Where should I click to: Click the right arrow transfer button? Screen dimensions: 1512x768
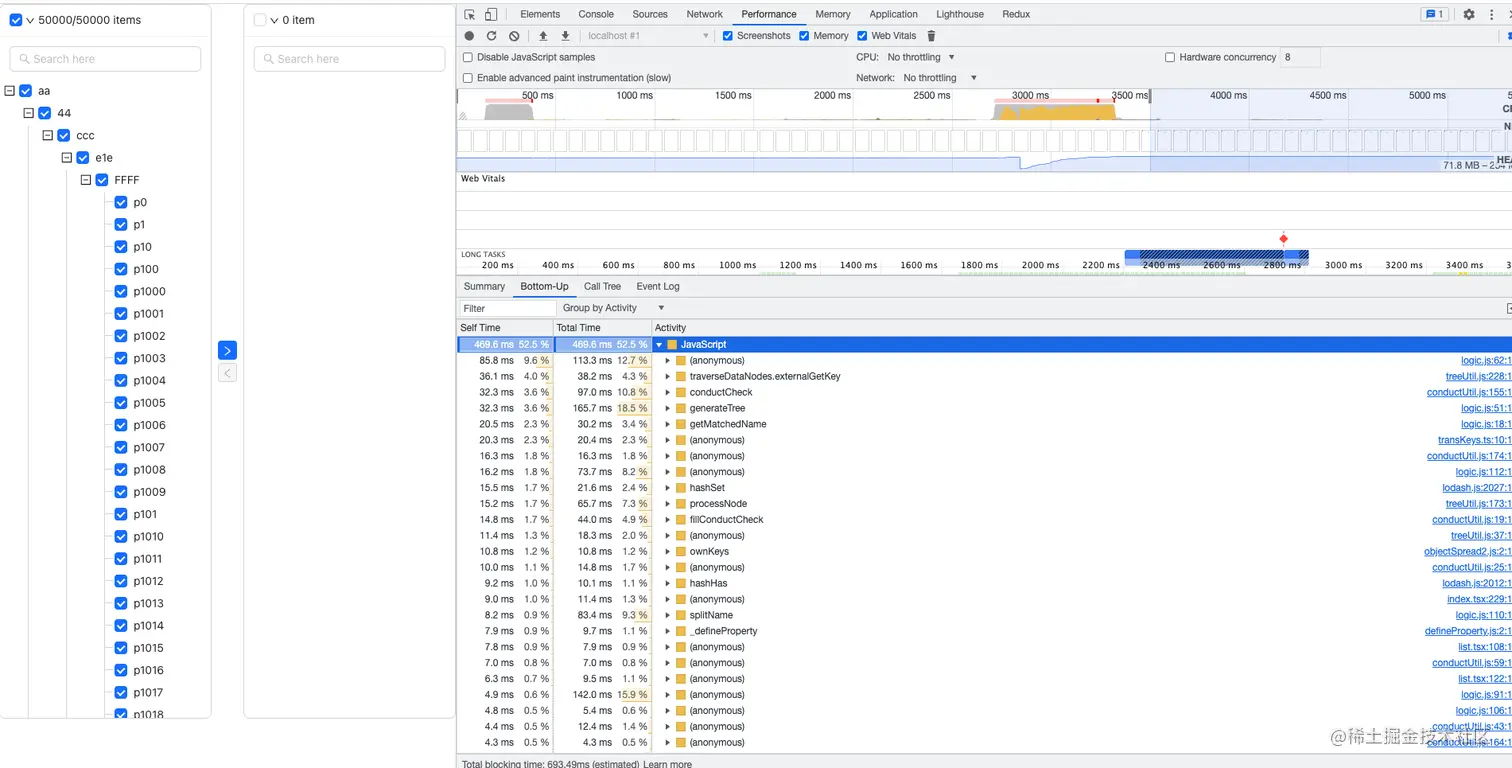pos(227,350)
